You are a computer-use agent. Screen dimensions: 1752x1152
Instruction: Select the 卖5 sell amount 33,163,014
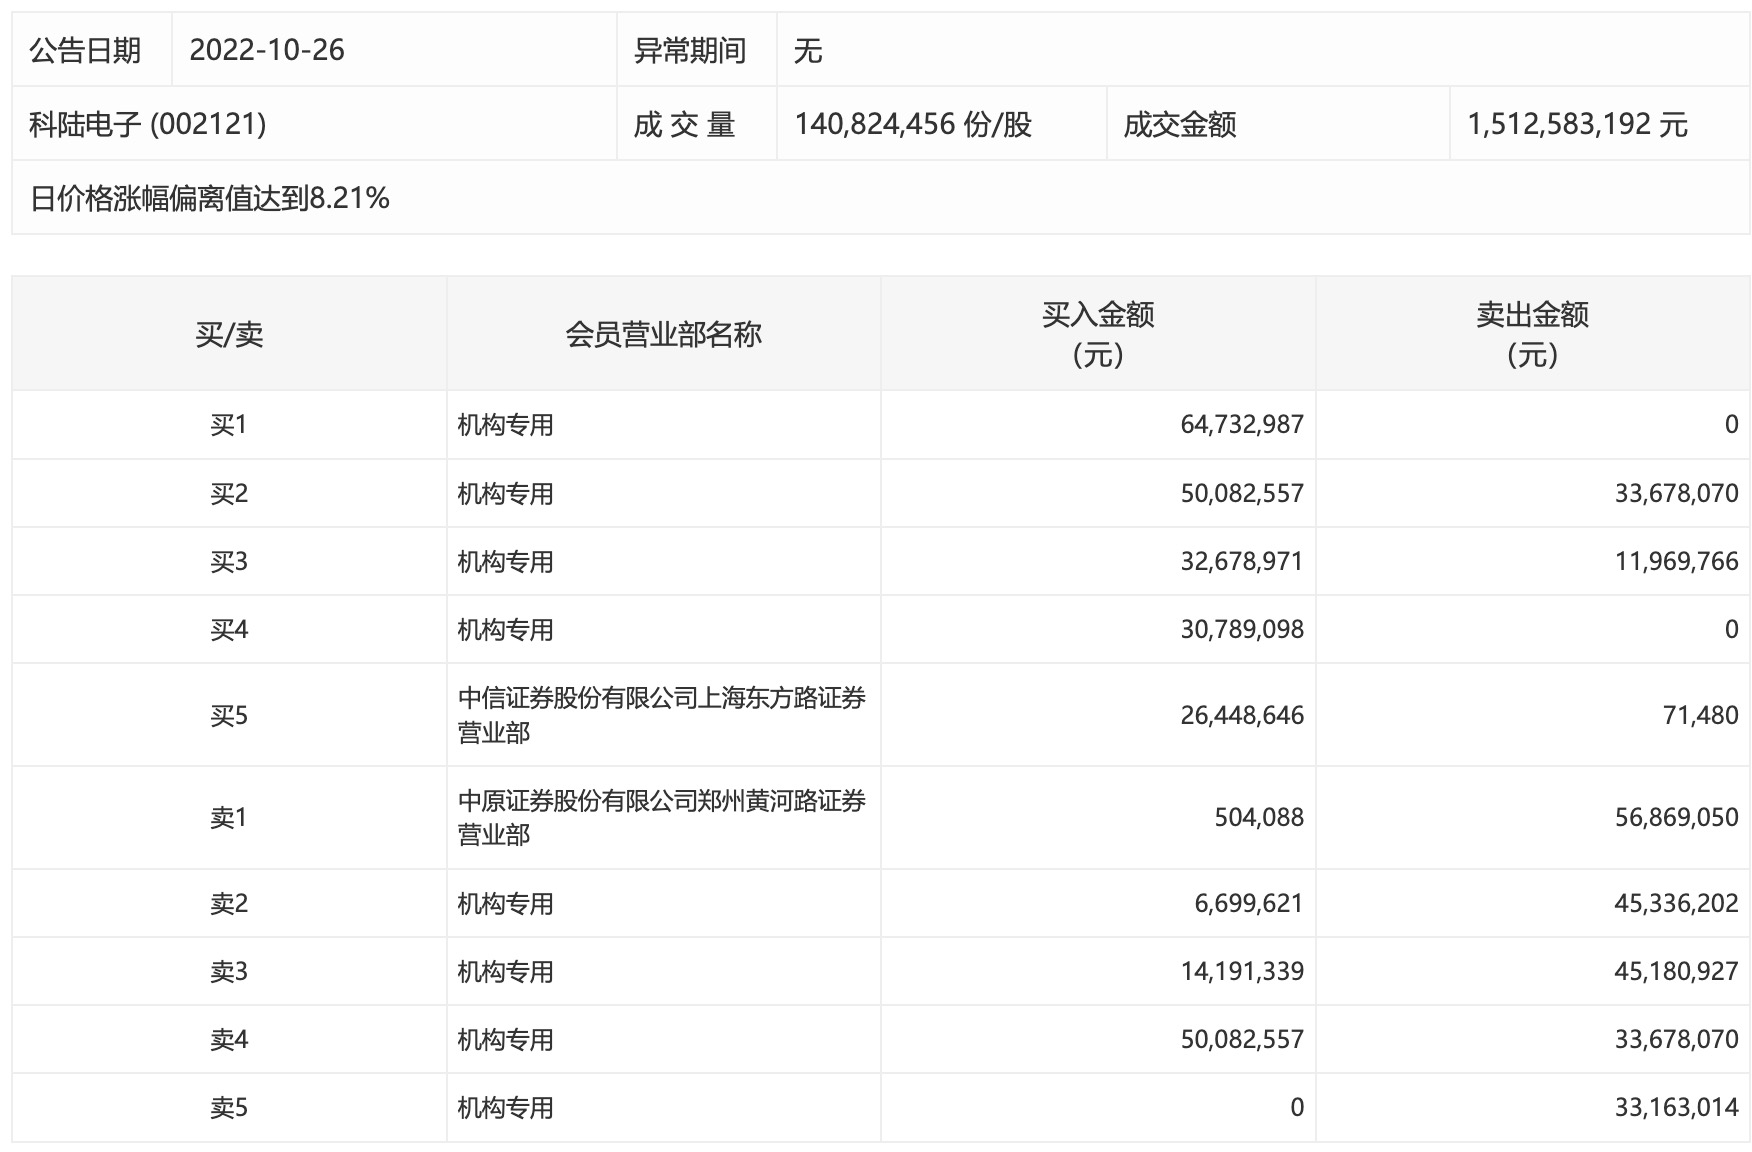click(1677, 1108)
